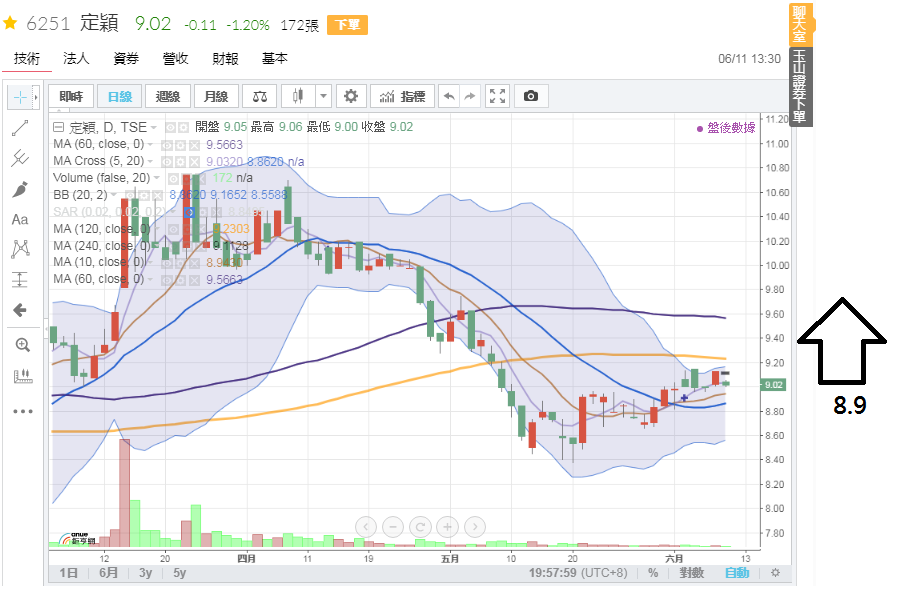The image size is (900, 600).
Task: Open chart settings gear in top toolbar
Action: pos(351,96)
